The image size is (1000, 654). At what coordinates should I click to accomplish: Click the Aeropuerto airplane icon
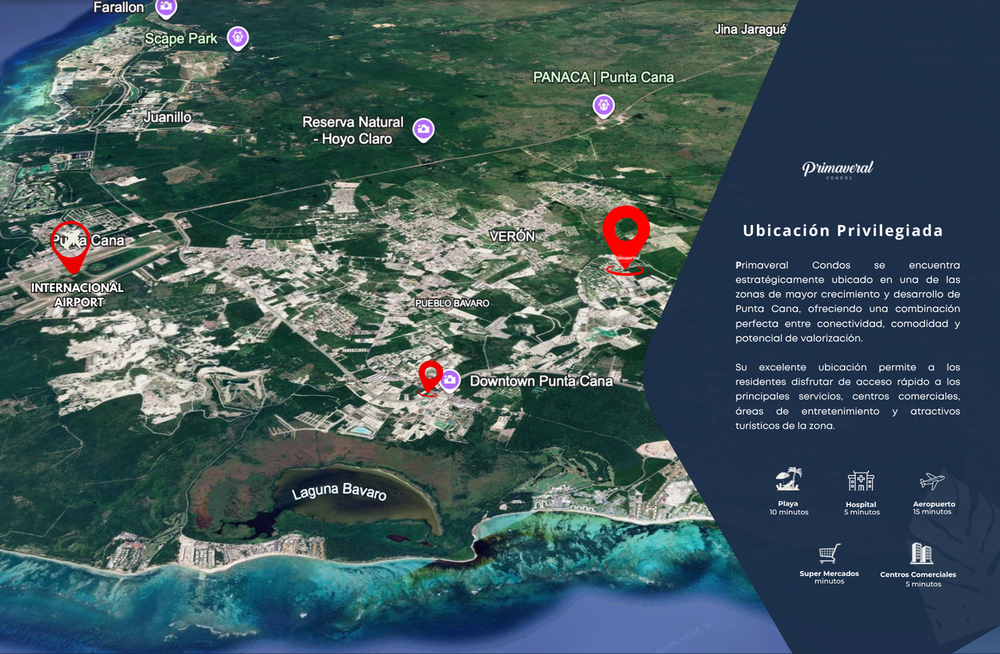click(x=932, y=480)
